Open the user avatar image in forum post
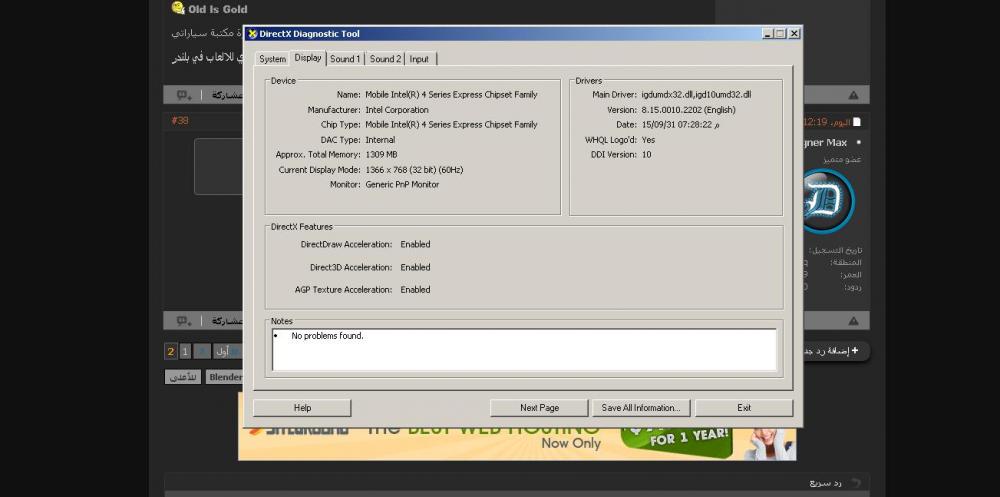 pos(828,201)
